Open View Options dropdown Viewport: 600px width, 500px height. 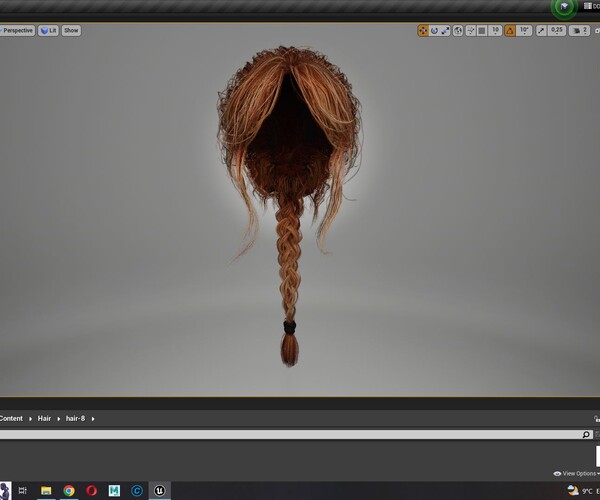[576, 474]
